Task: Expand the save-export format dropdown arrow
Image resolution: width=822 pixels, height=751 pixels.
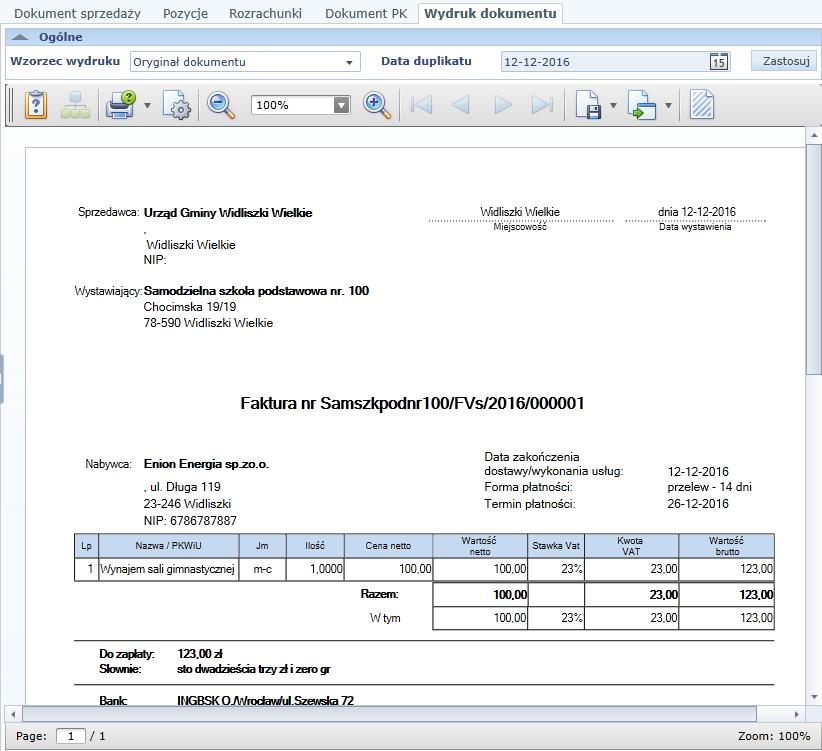Action: (x=613, y=105)
